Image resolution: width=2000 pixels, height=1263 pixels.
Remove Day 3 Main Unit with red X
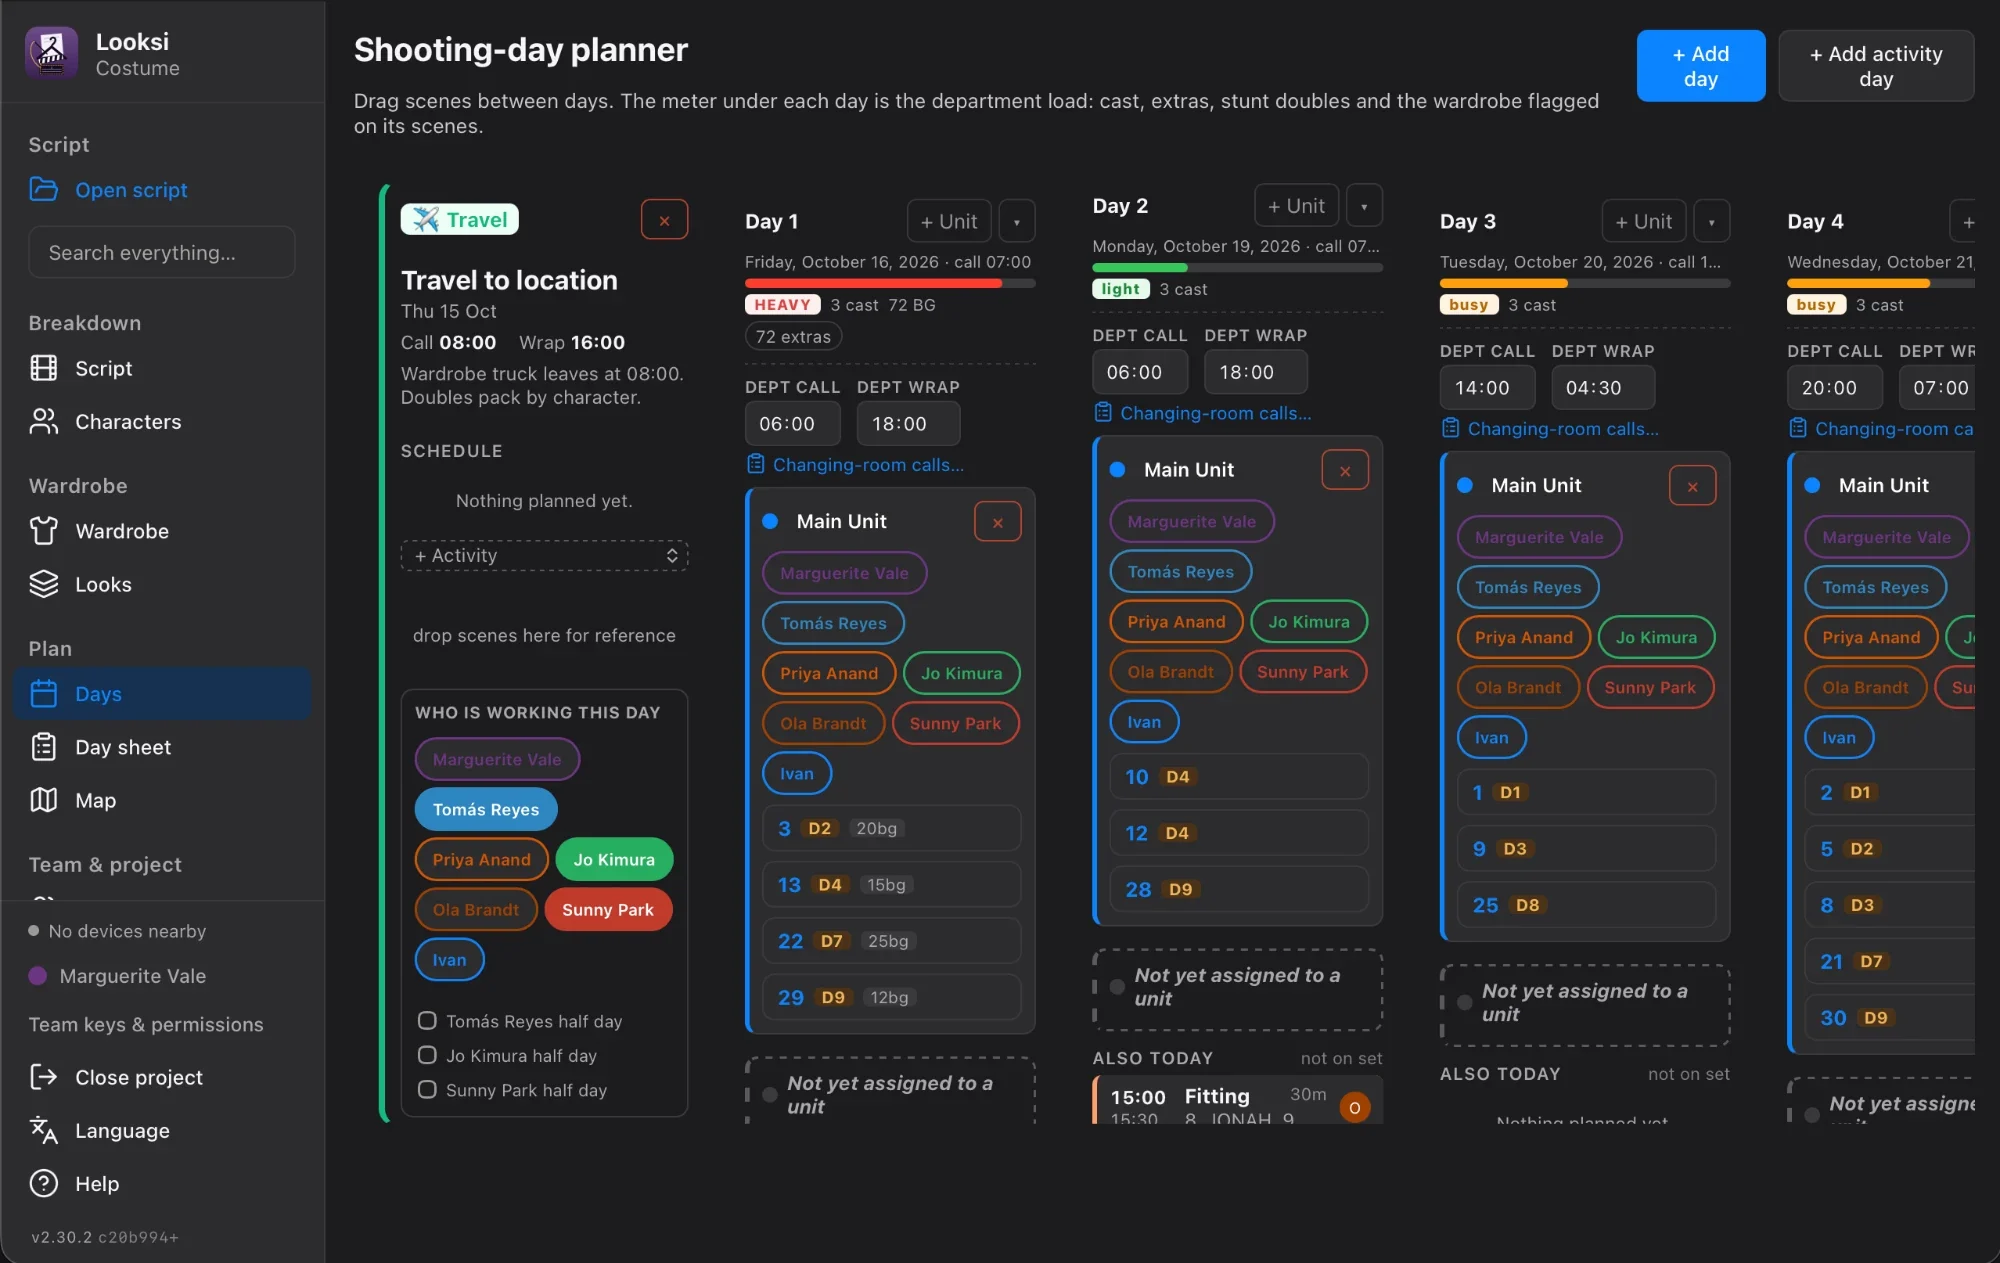tap(1692, 486)
